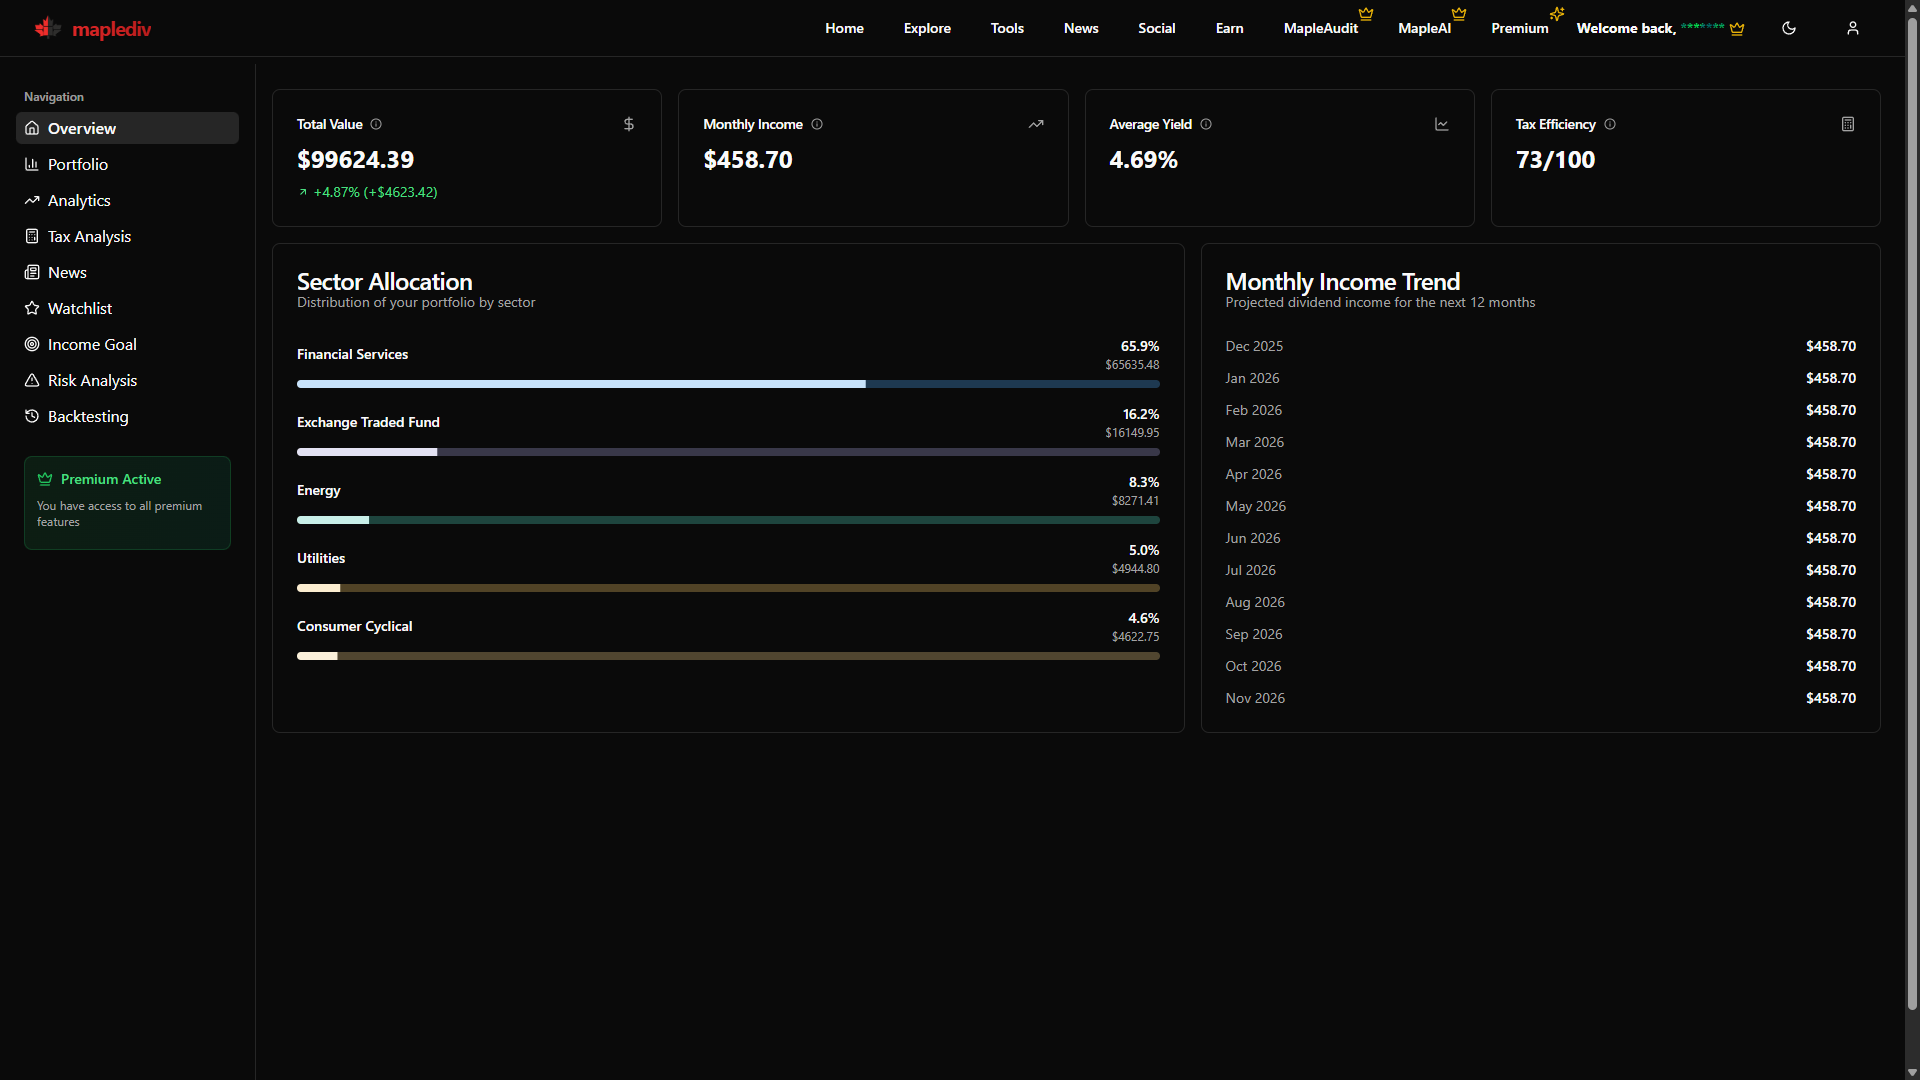1920x1080 pixels.
Task: Click the page vertical scrollbar
Action: [x=1911, y=500]
